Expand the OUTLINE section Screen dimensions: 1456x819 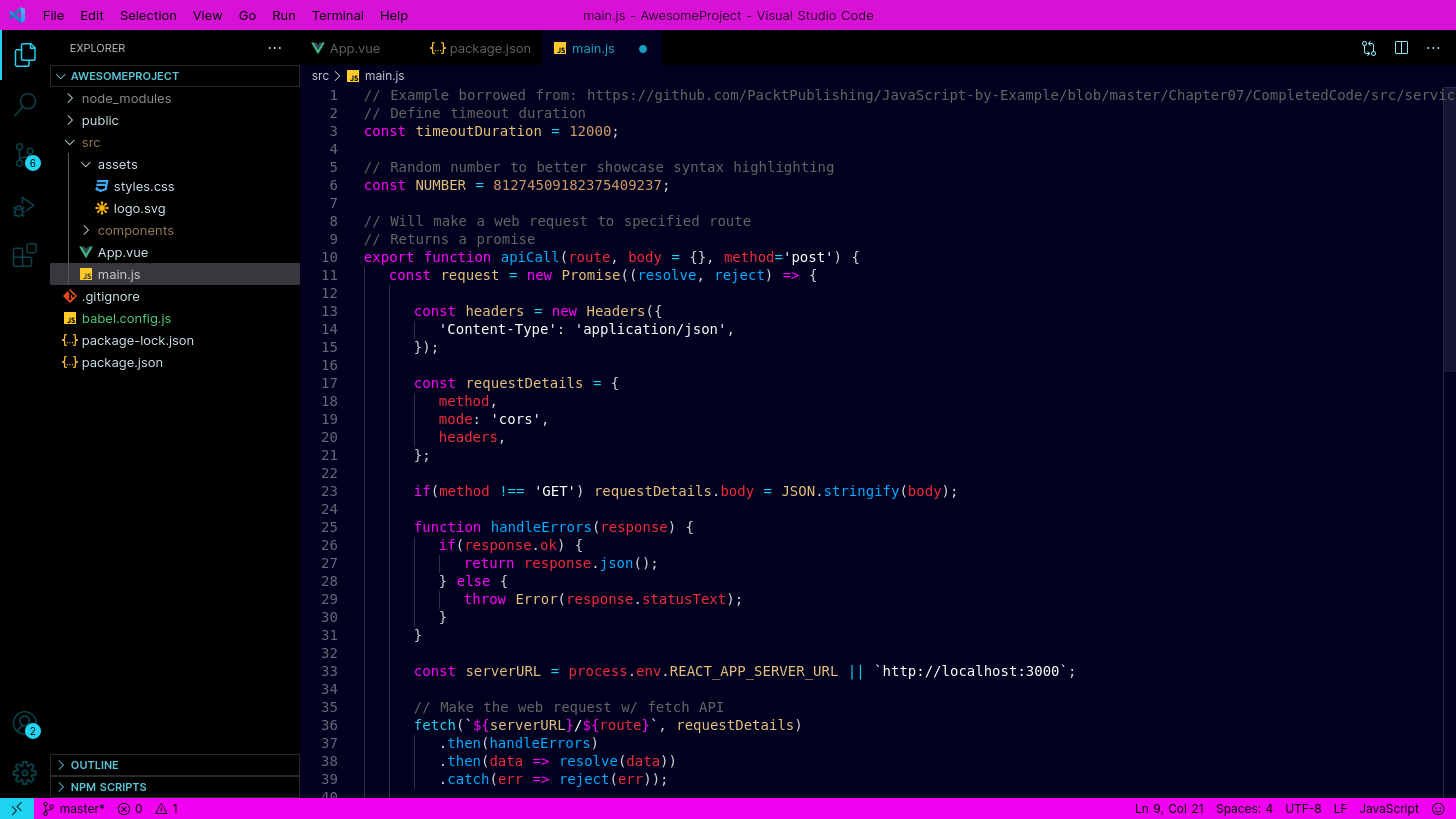(x=175, y=765)
